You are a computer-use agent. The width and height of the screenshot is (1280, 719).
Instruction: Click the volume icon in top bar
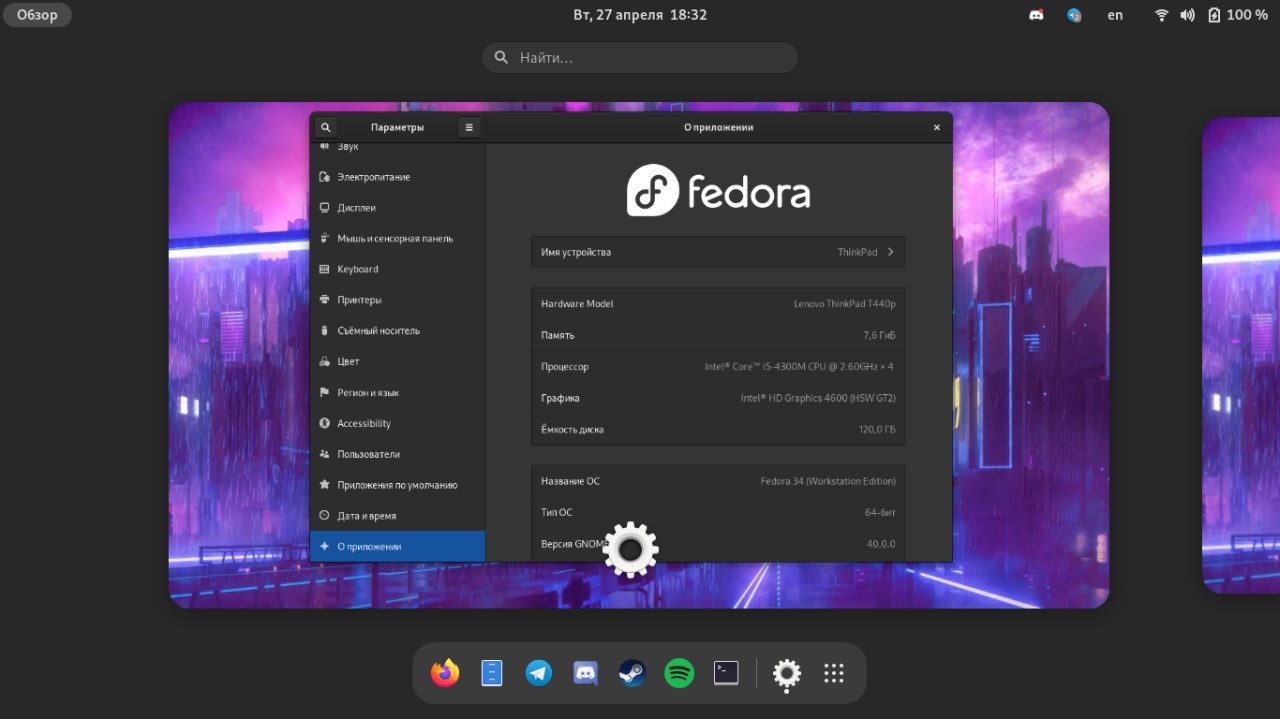(x=1188, y=15)
